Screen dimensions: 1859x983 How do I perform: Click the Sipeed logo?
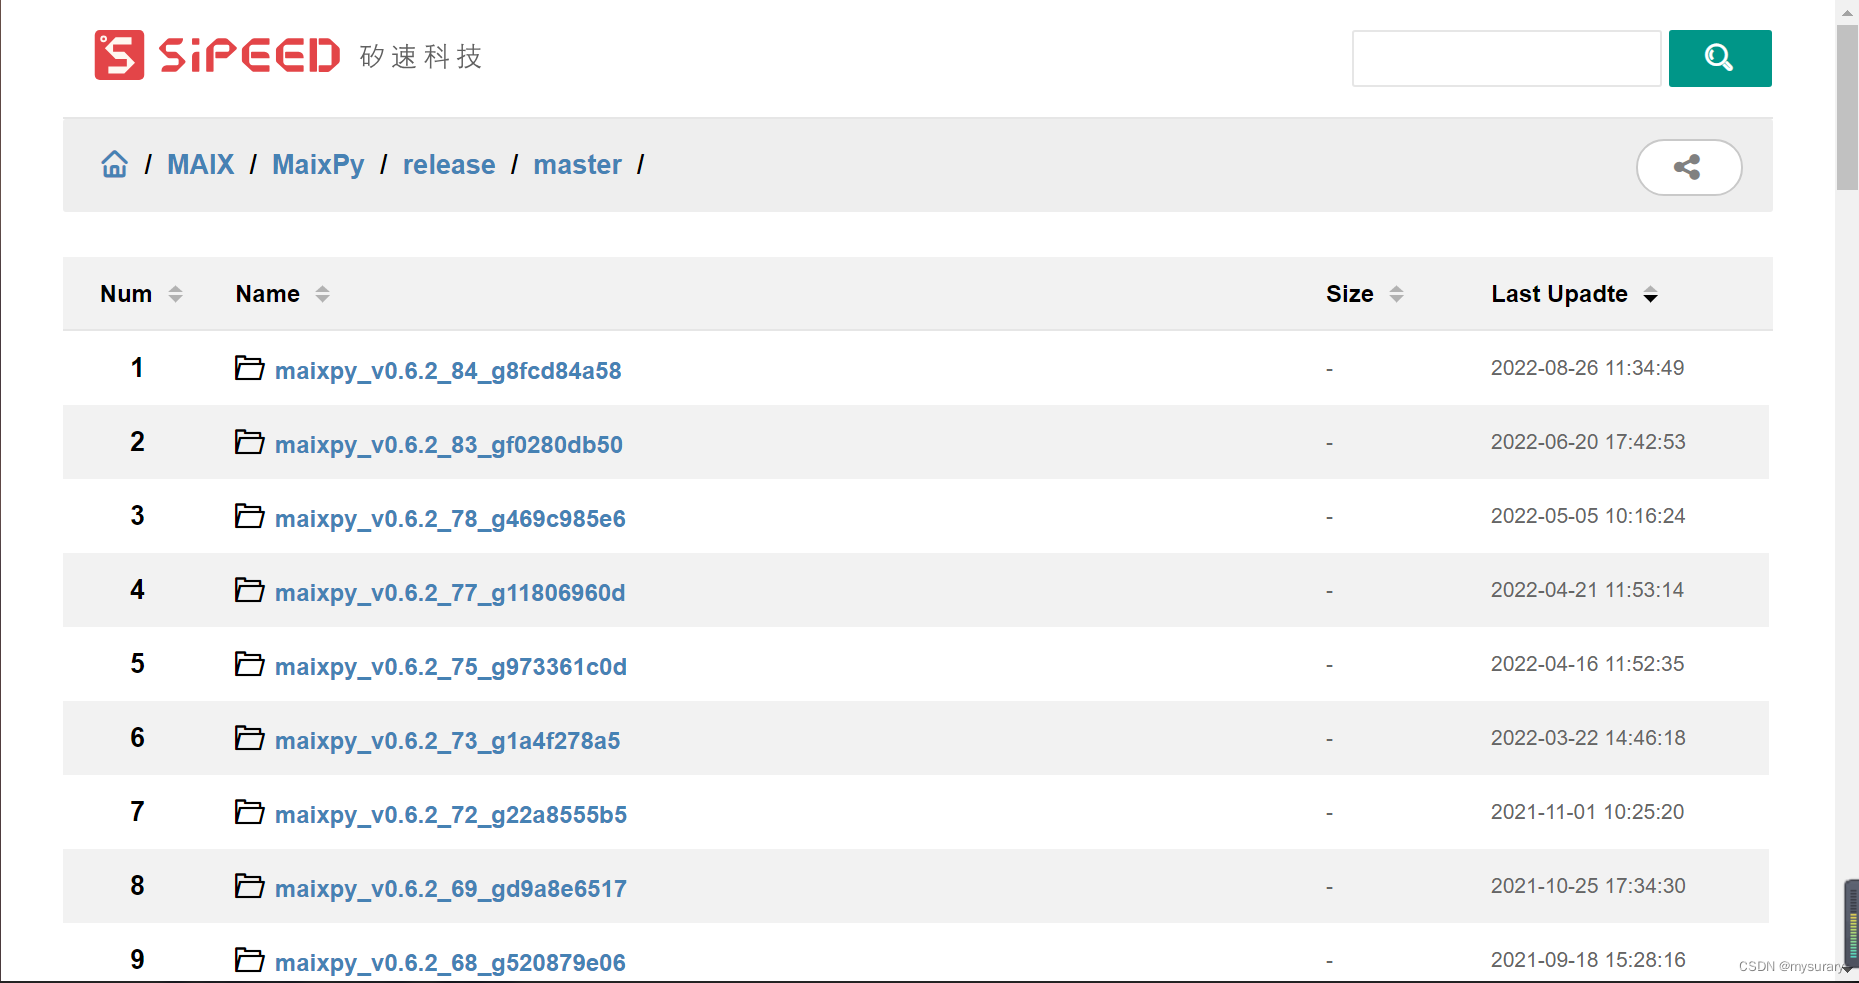(x=217, y=55)
